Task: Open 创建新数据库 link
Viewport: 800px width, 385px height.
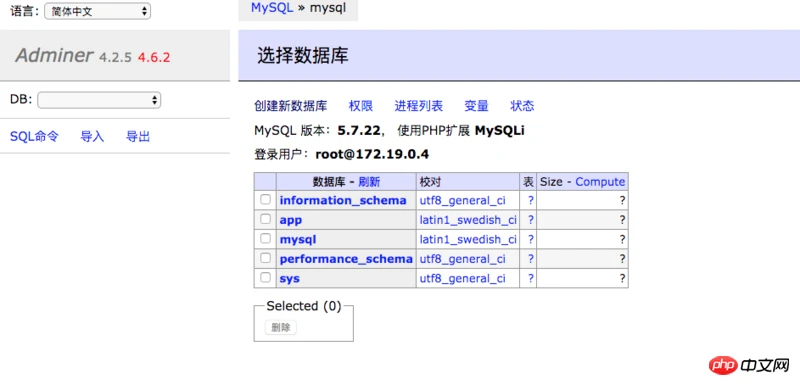Action: click(290, 106)
